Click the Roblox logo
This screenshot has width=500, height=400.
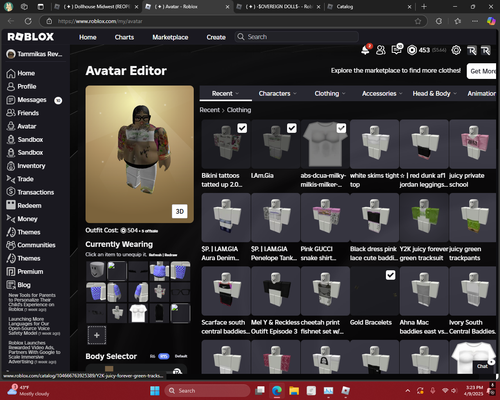pos(31,37)
